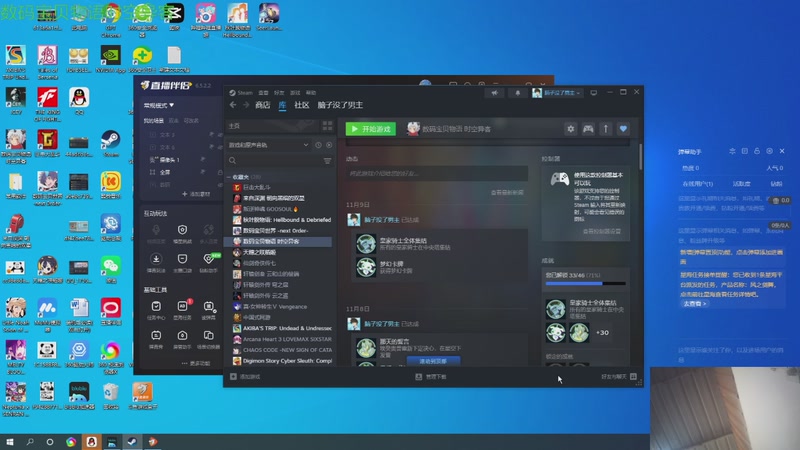The height and width of the screenshot is (450, 800).
Task: Open 好友与聊天 friends chat in Steam footer
Action: (619, 377)
